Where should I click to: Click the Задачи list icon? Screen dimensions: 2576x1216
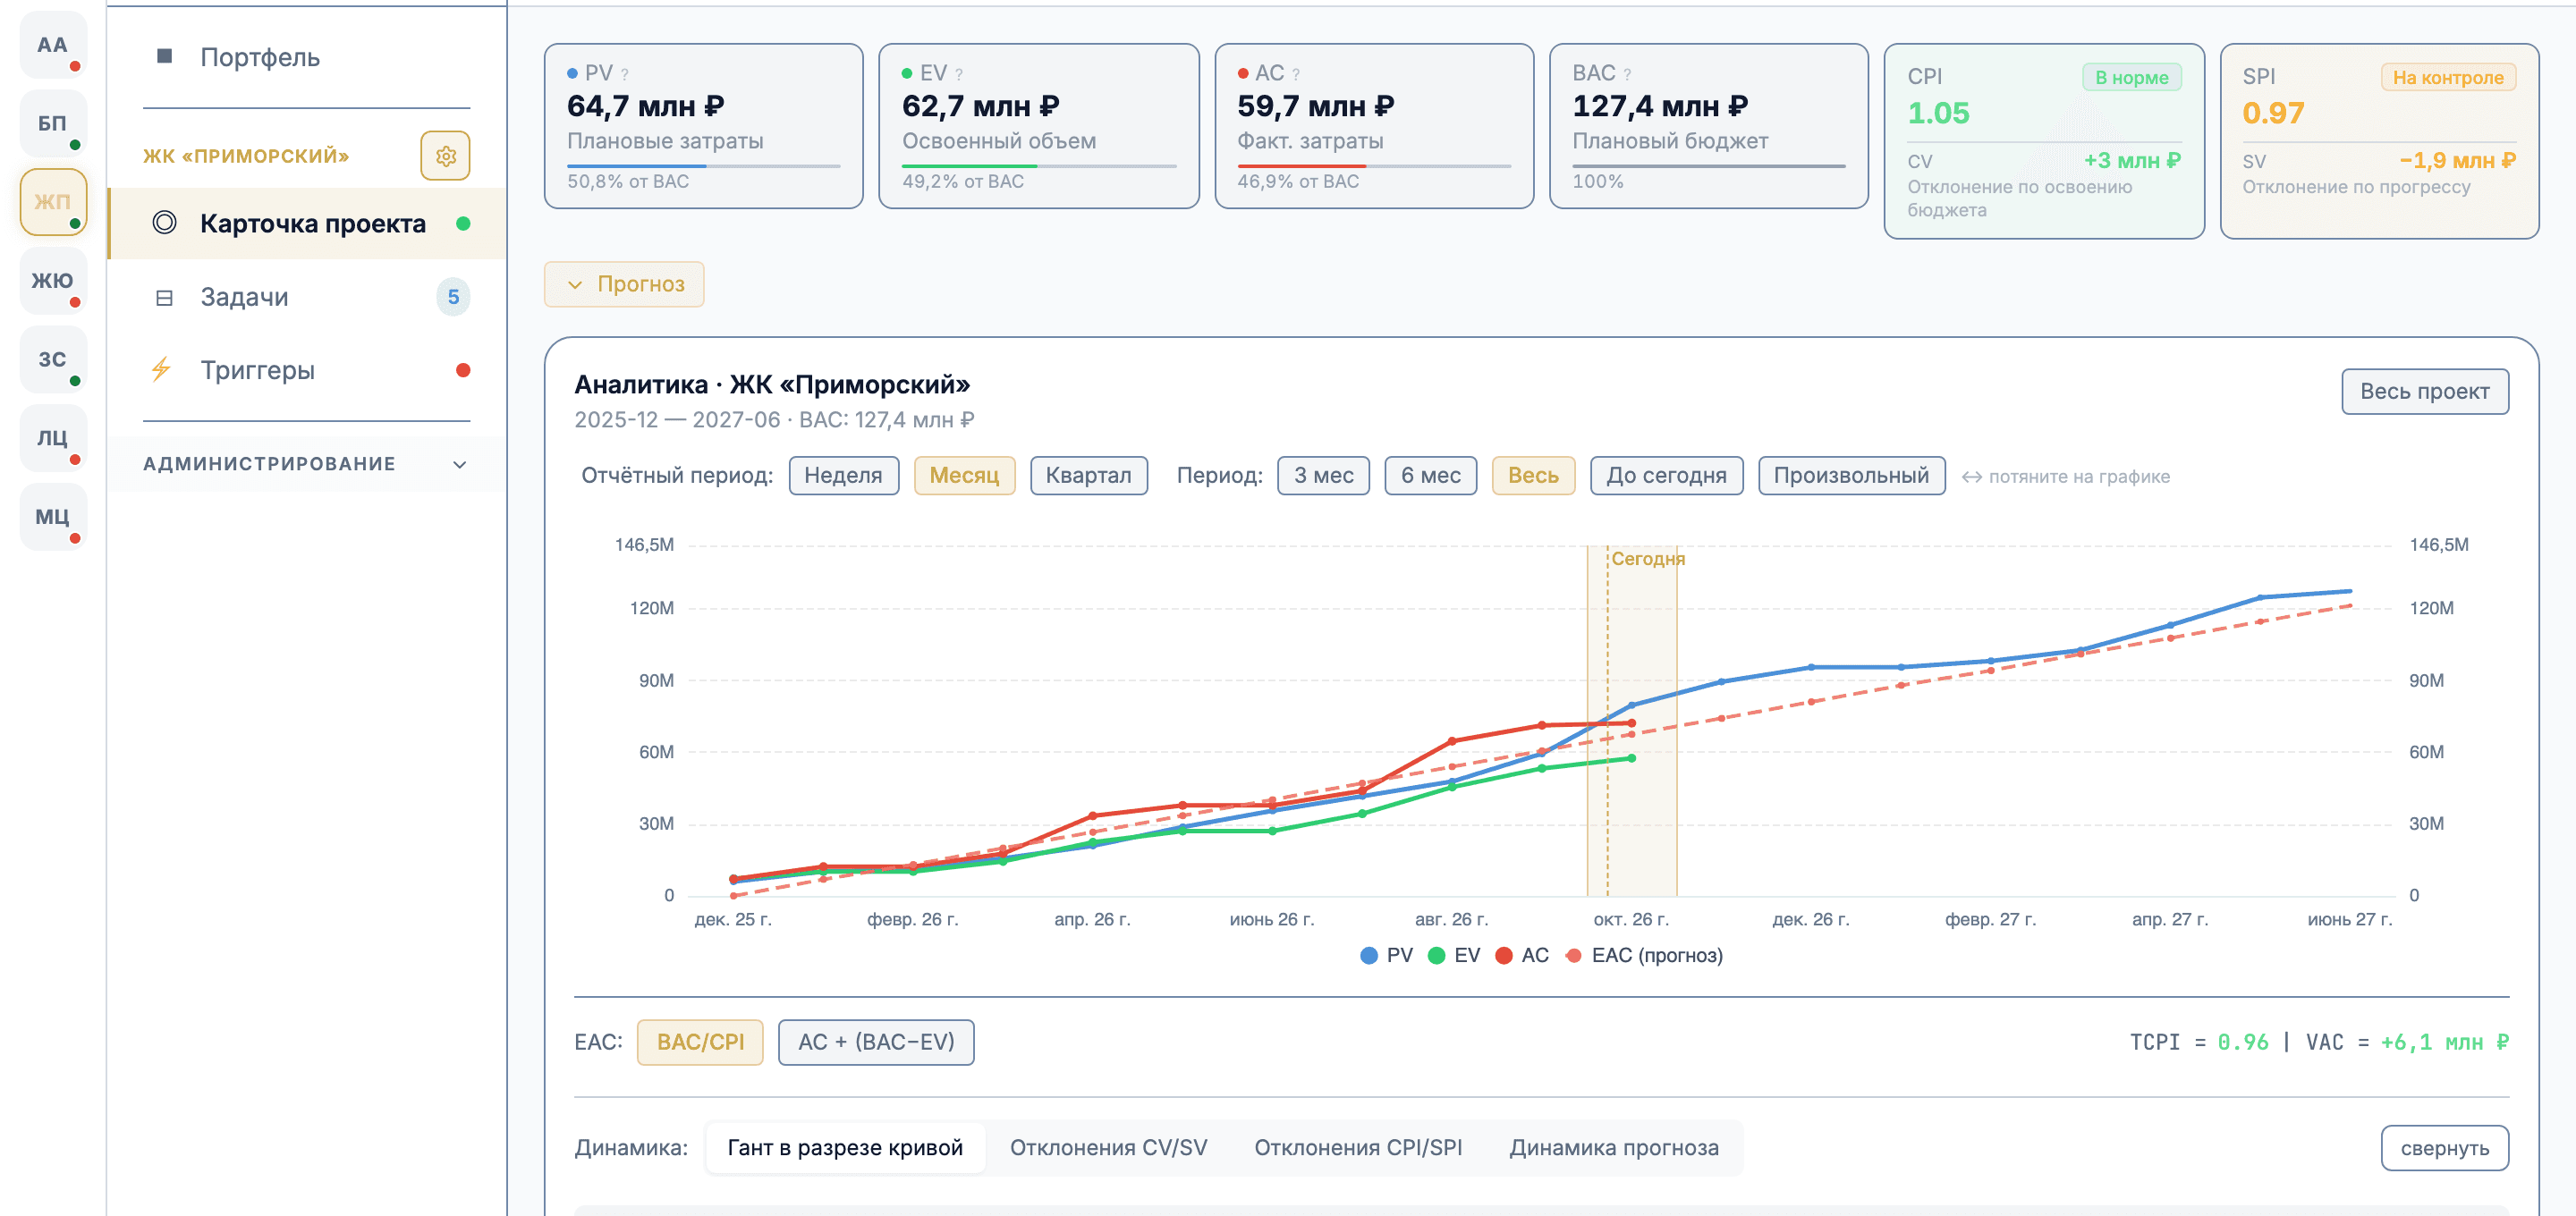tap(165, 297)
